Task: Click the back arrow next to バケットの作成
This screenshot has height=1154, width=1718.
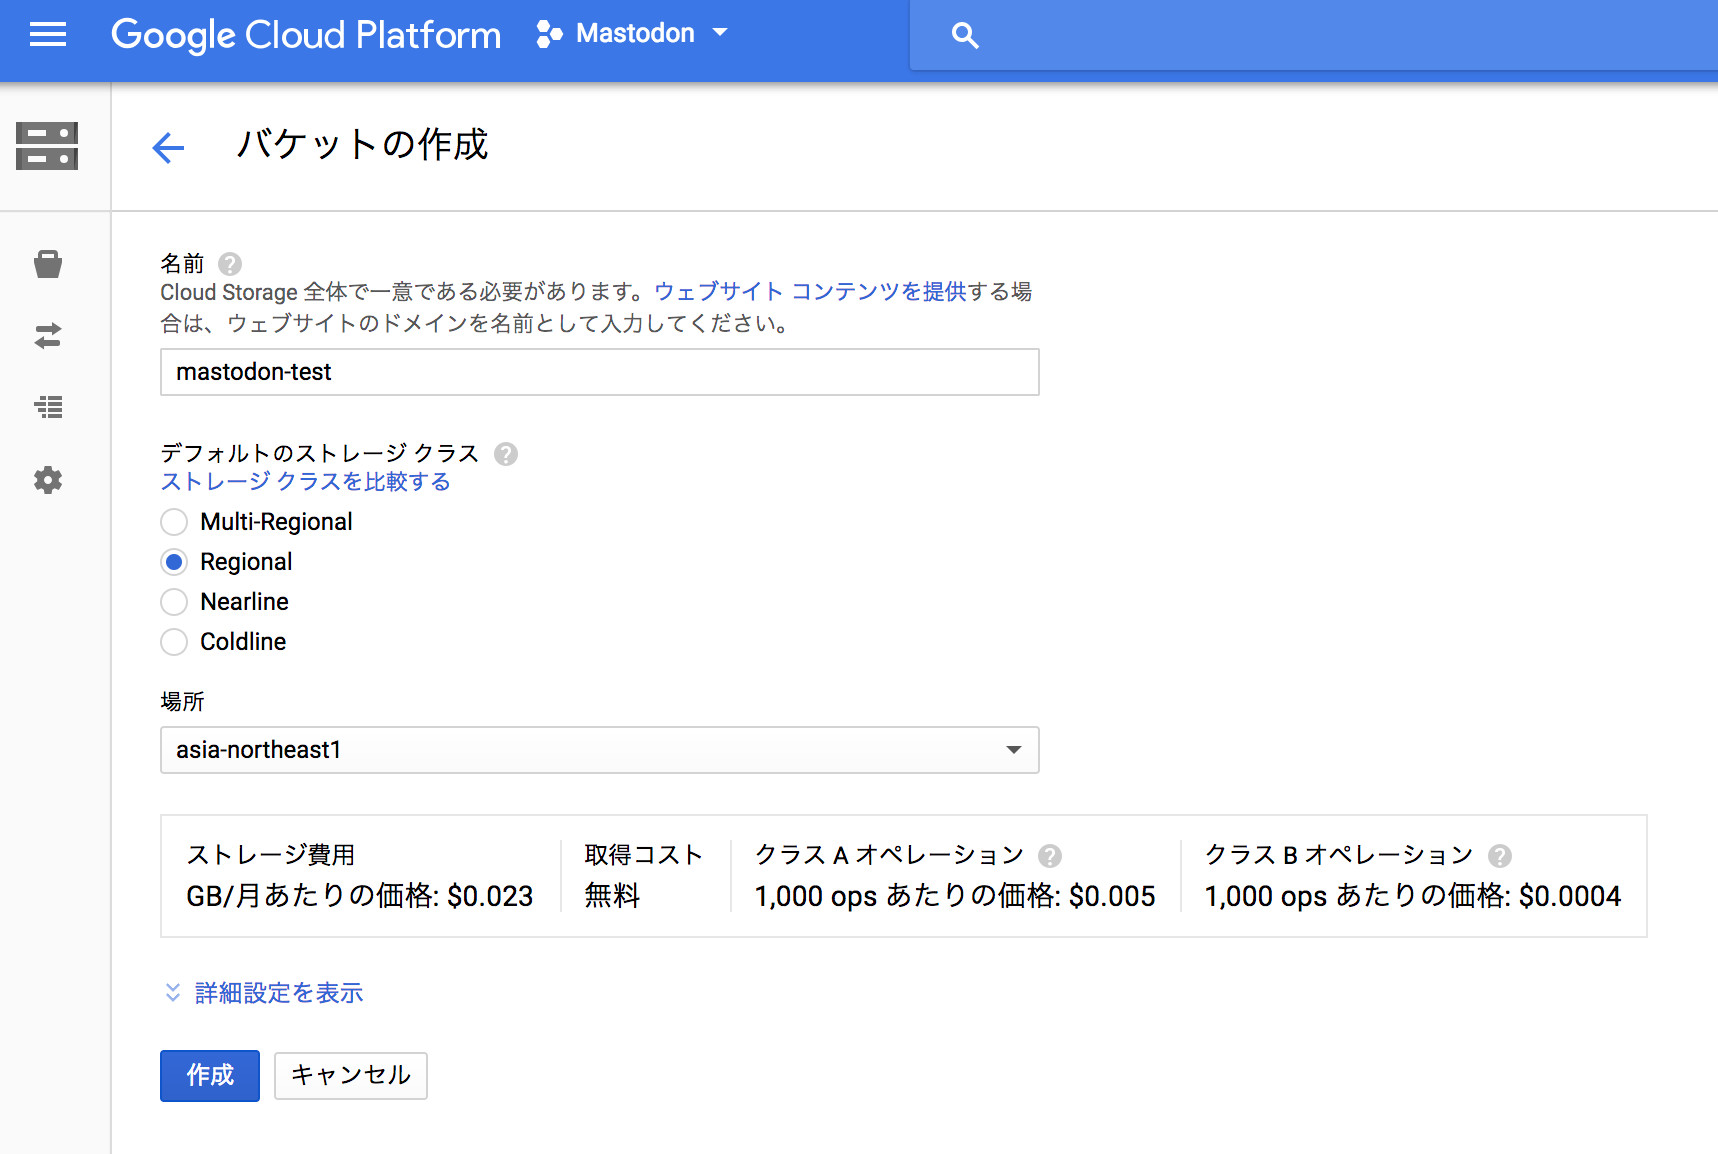Action: tap(168, 148)
